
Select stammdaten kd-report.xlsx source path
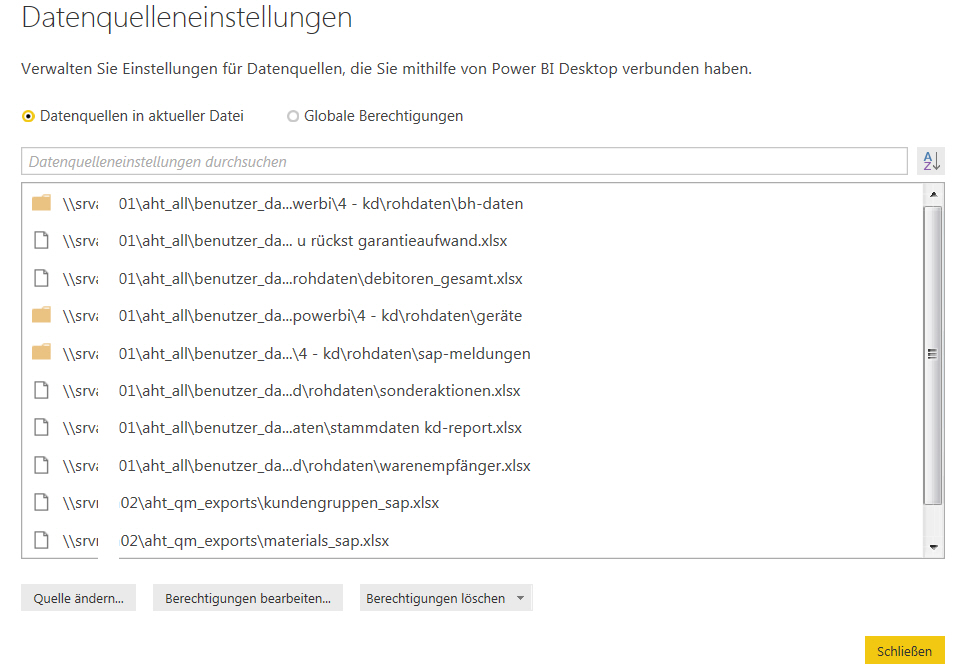(x=292, y=428)
